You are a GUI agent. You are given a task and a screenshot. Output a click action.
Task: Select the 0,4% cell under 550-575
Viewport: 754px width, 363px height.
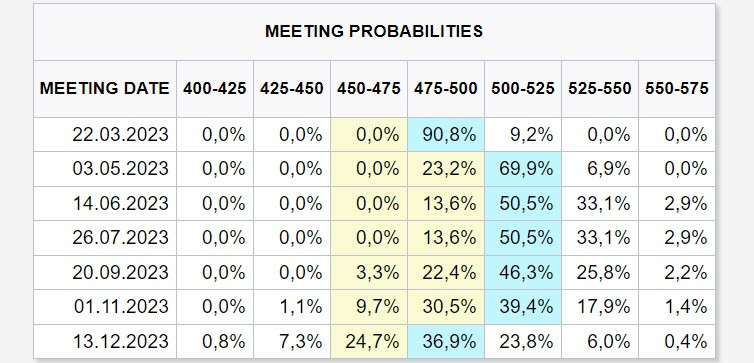[x=677, y=342]
